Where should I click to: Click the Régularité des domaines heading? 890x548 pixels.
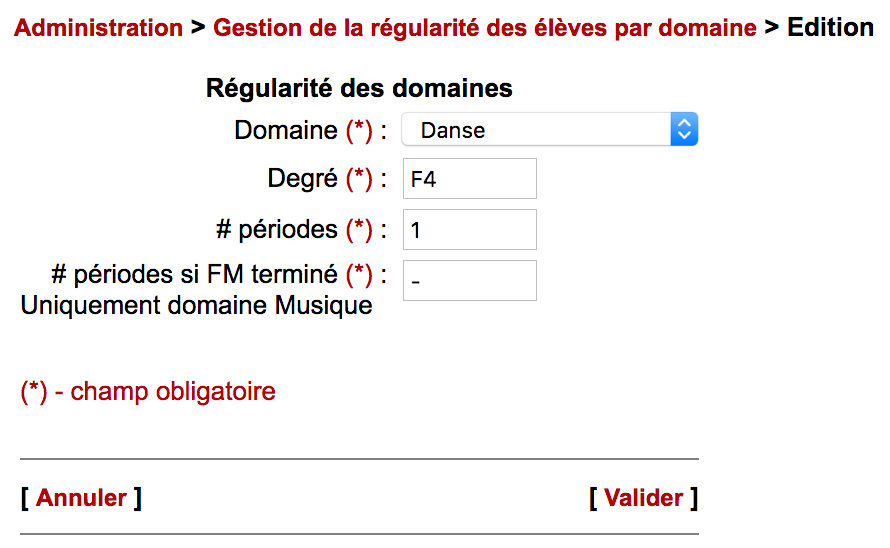(x=359, y=89)
